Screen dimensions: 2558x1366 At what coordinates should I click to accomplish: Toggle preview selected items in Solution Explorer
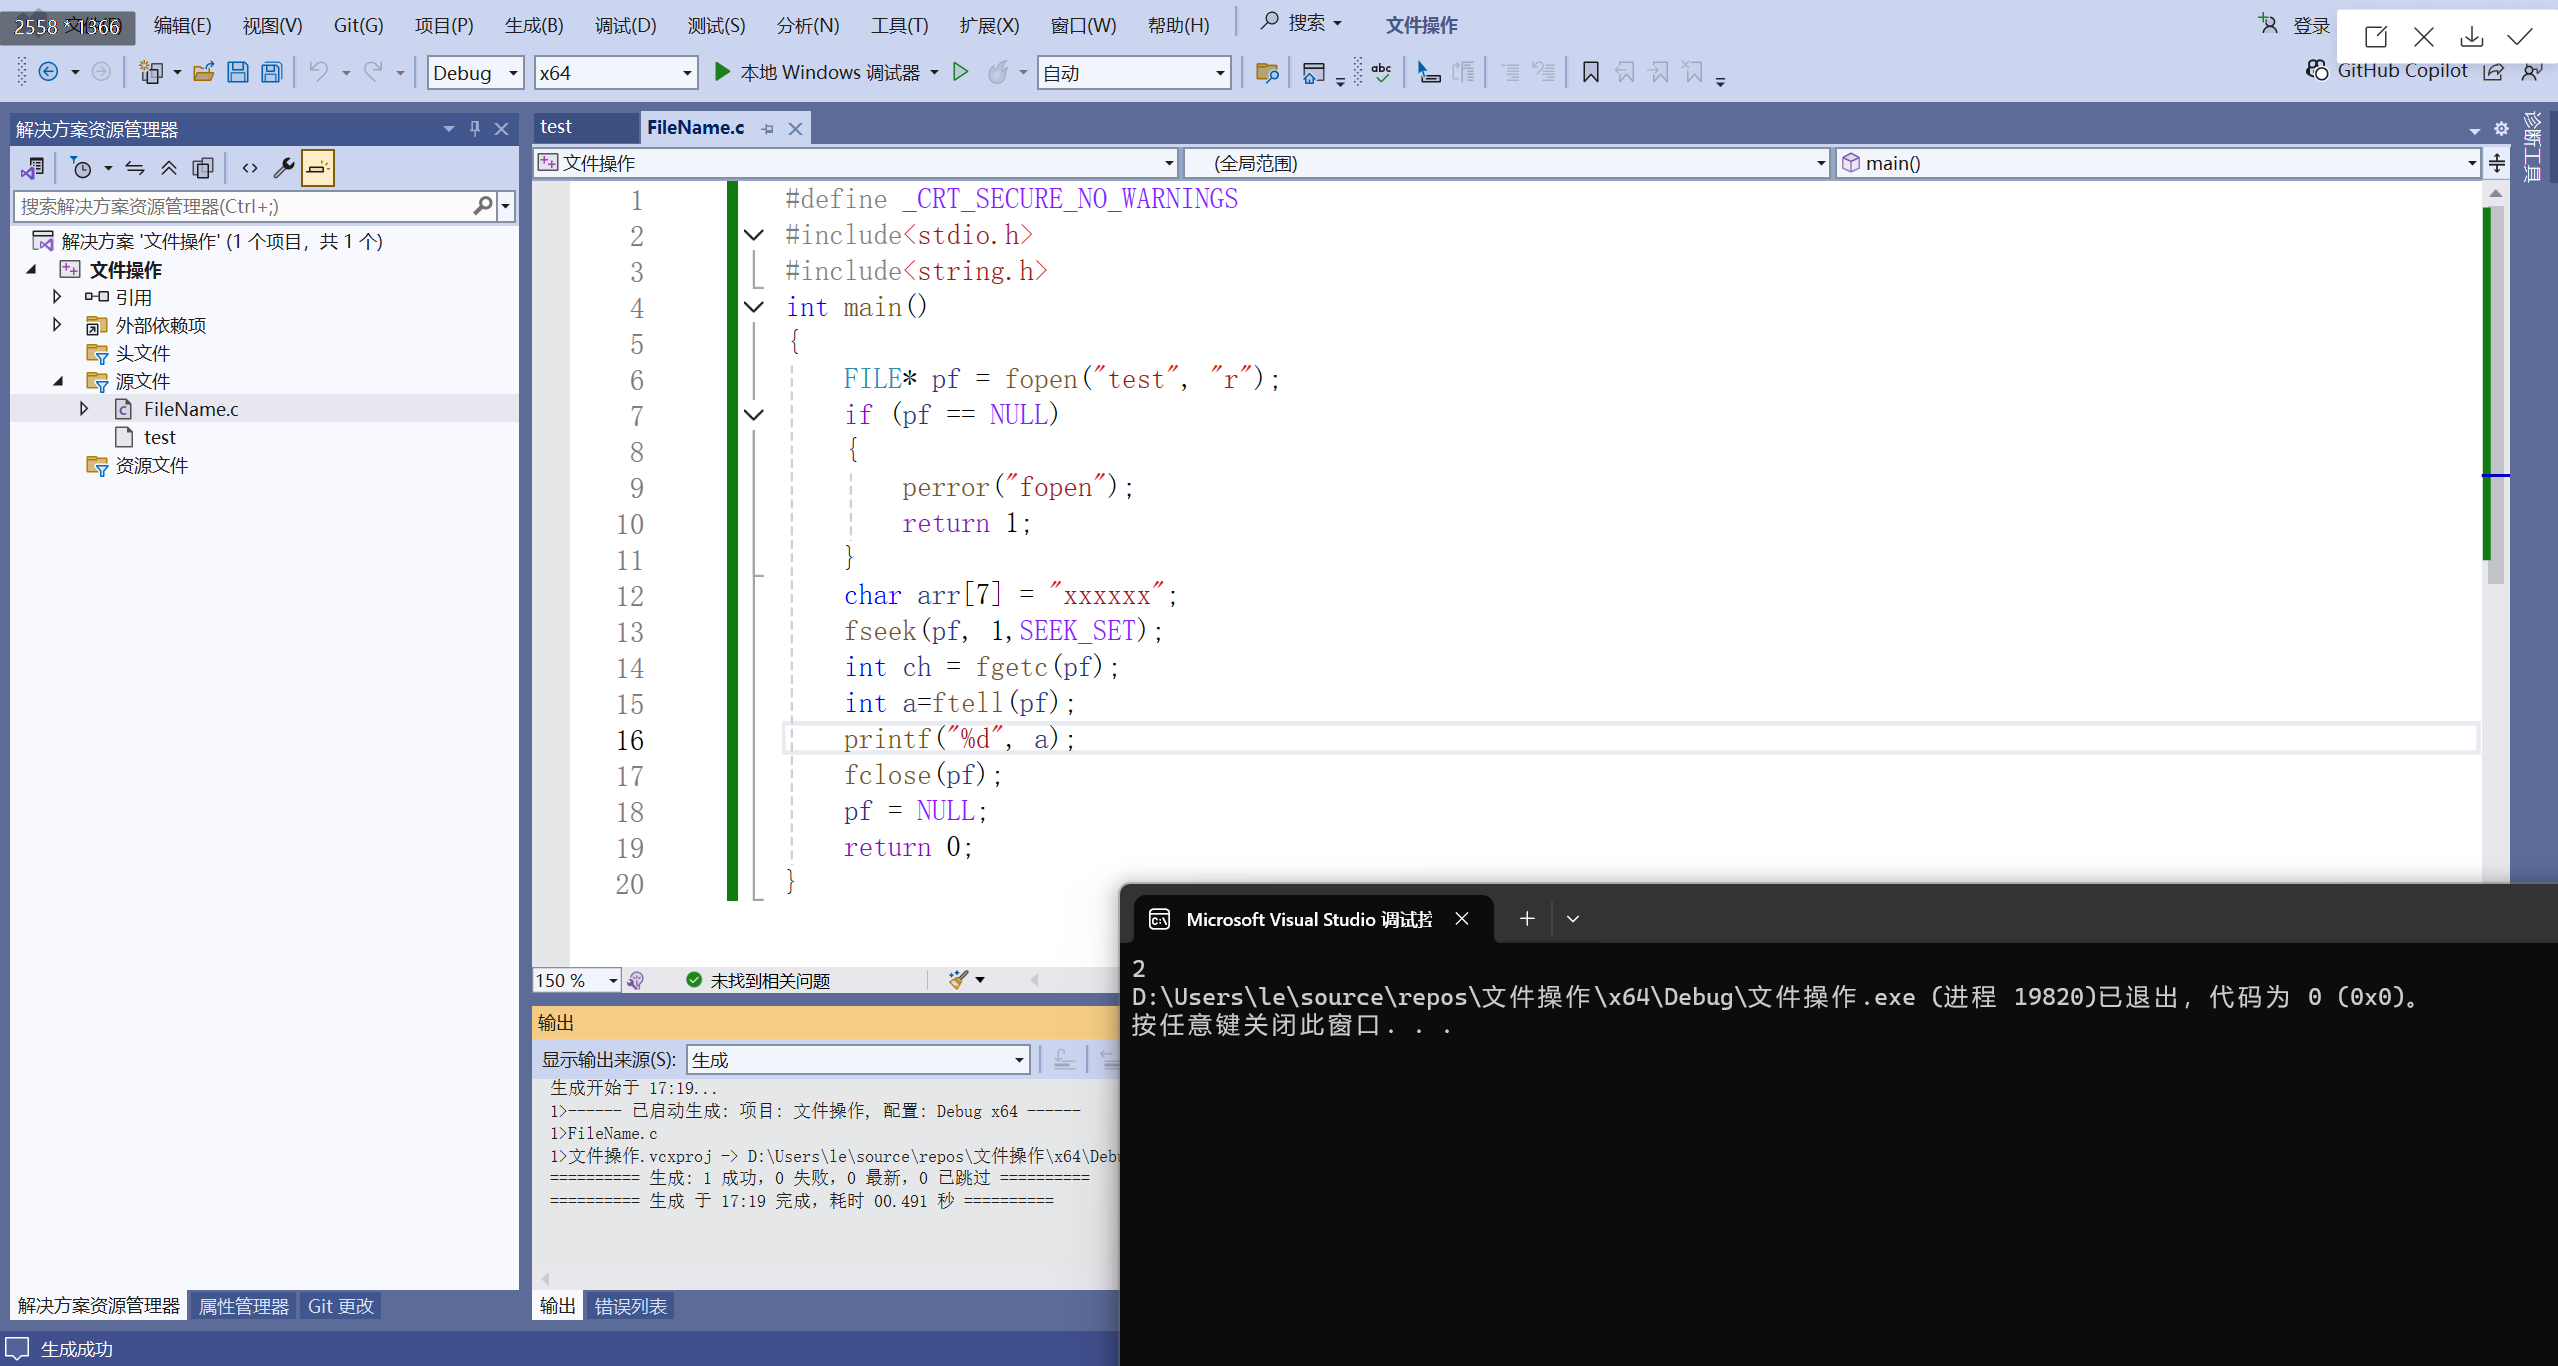pos(318,168)
